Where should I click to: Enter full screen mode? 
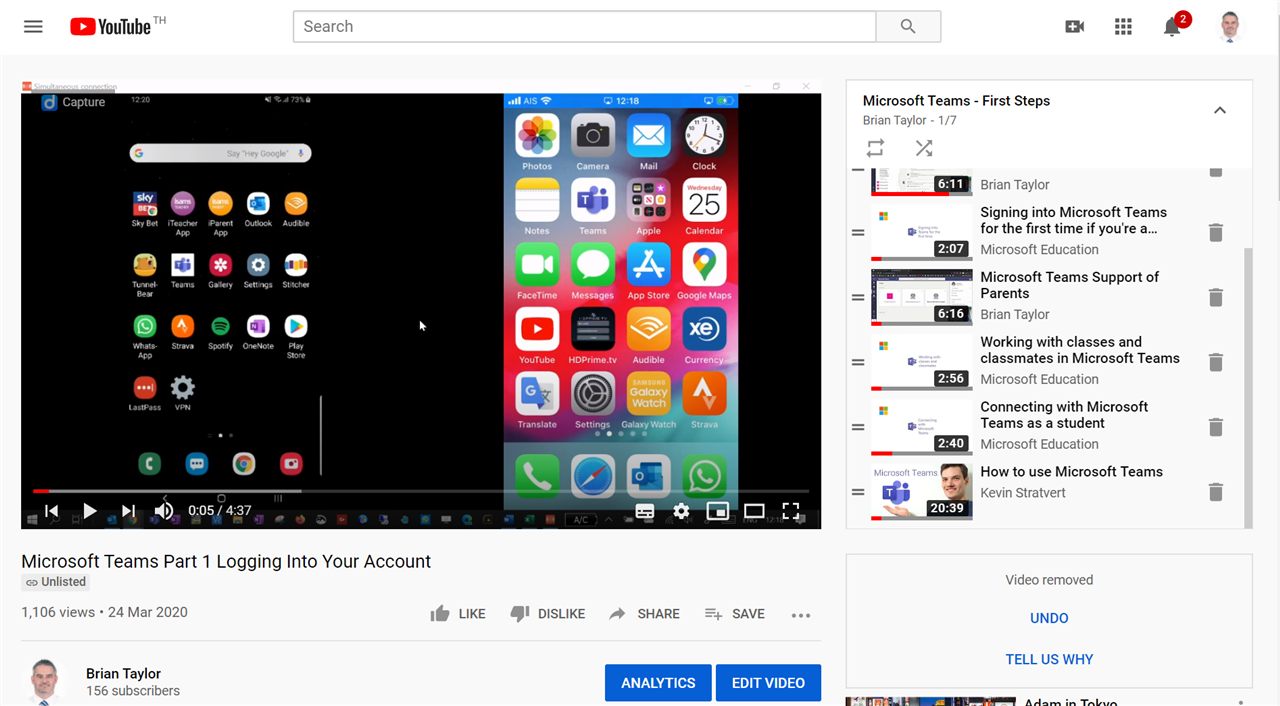[x=791, y=511]
